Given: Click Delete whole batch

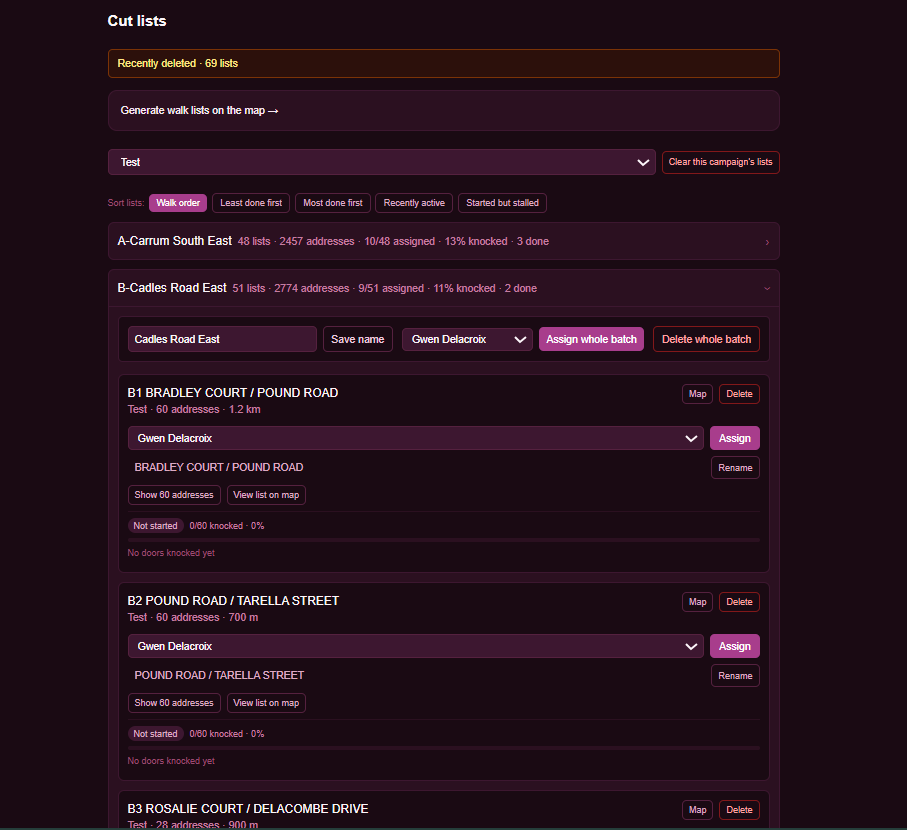Looking at the screenshot, I should (706, 339).
